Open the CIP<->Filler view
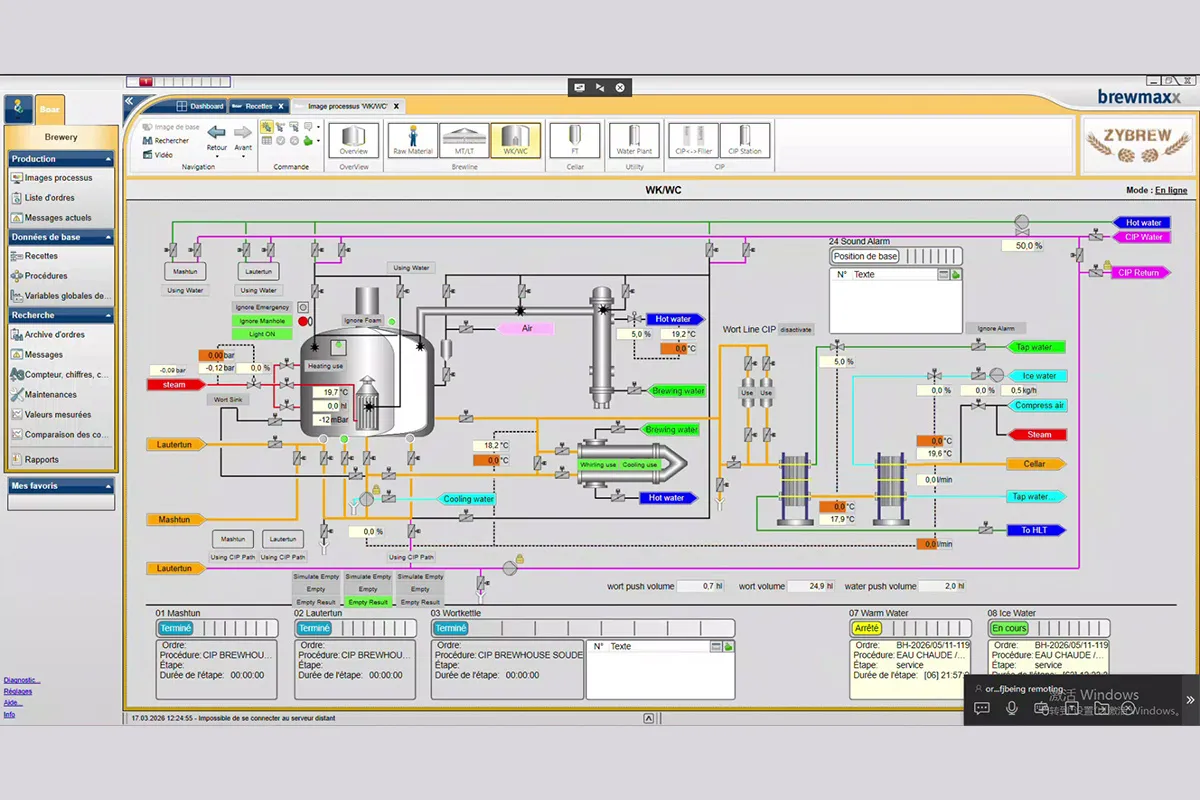This screenshot has width=1200, height=800. coord(692,140)
